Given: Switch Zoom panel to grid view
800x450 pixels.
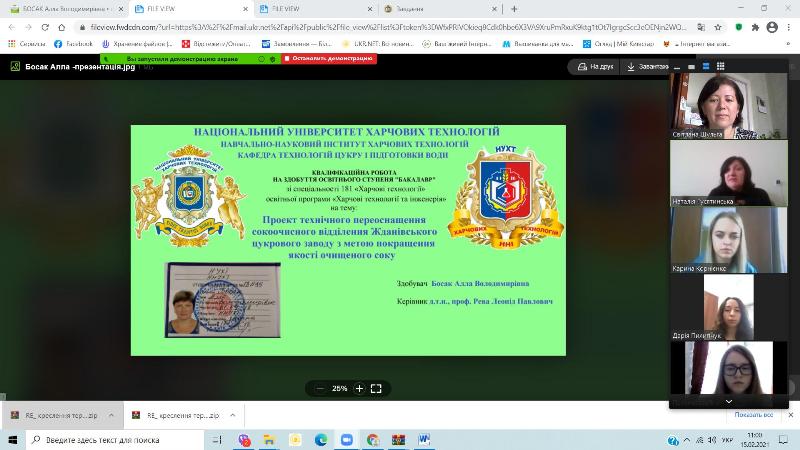Looking at the screenshot, I should [x=720, y=66].
